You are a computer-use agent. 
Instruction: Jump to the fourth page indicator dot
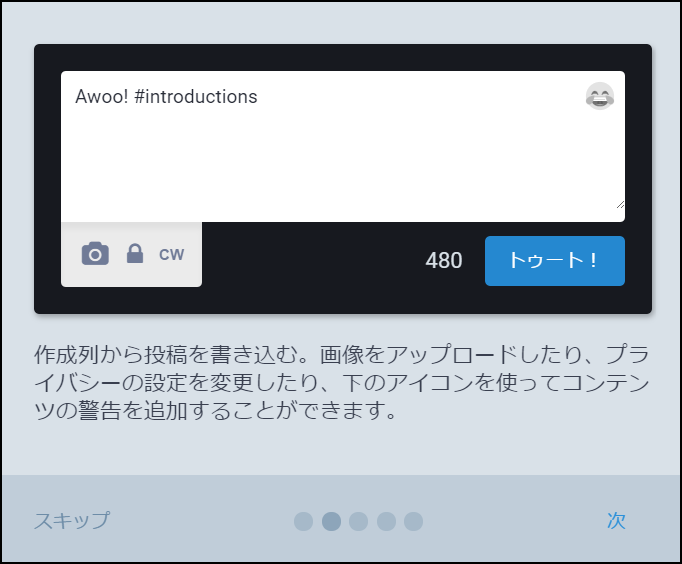point(386,521)
